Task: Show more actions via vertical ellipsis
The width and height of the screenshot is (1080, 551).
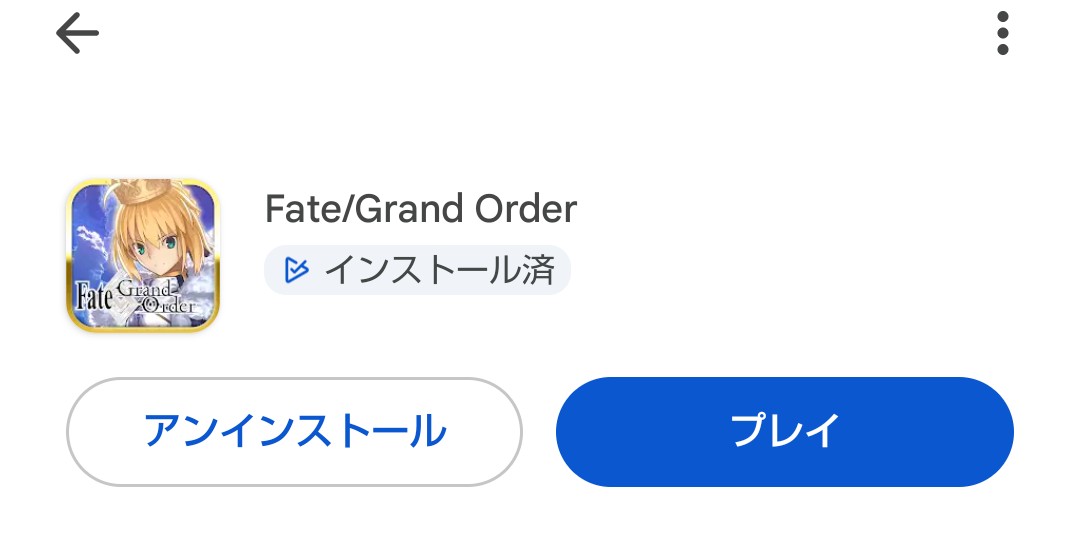Action: click(1003, 34)
